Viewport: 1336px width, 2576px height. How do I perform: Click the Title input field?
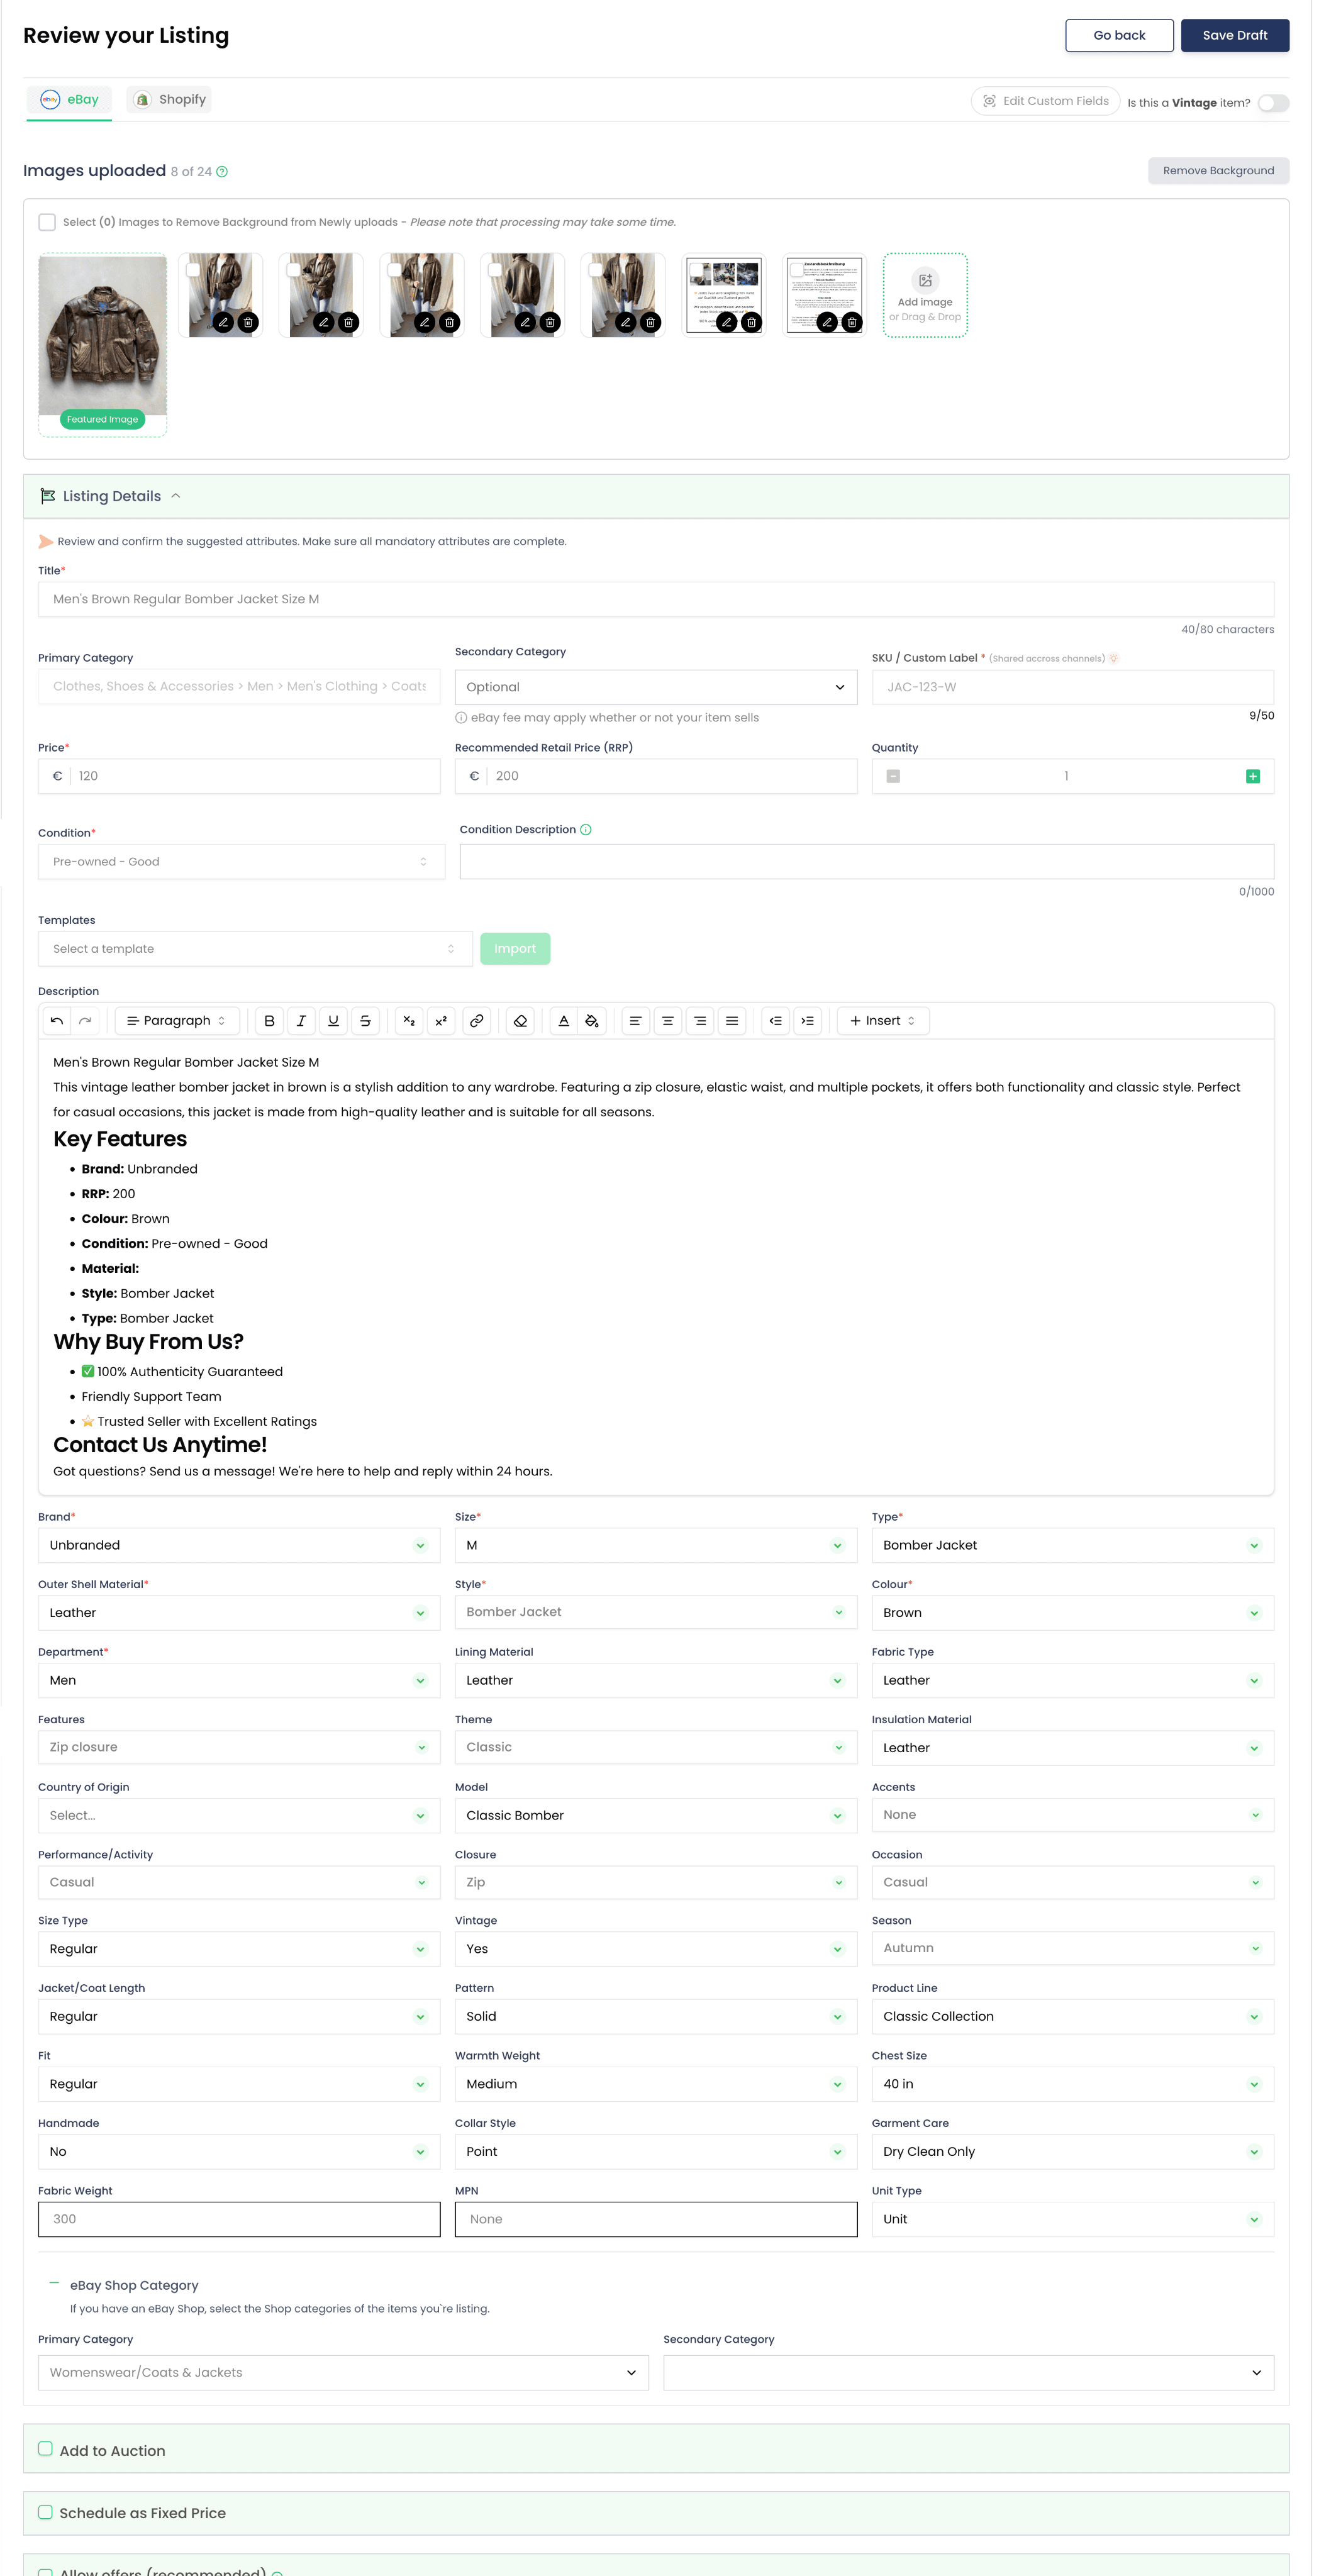coord(656,600)
